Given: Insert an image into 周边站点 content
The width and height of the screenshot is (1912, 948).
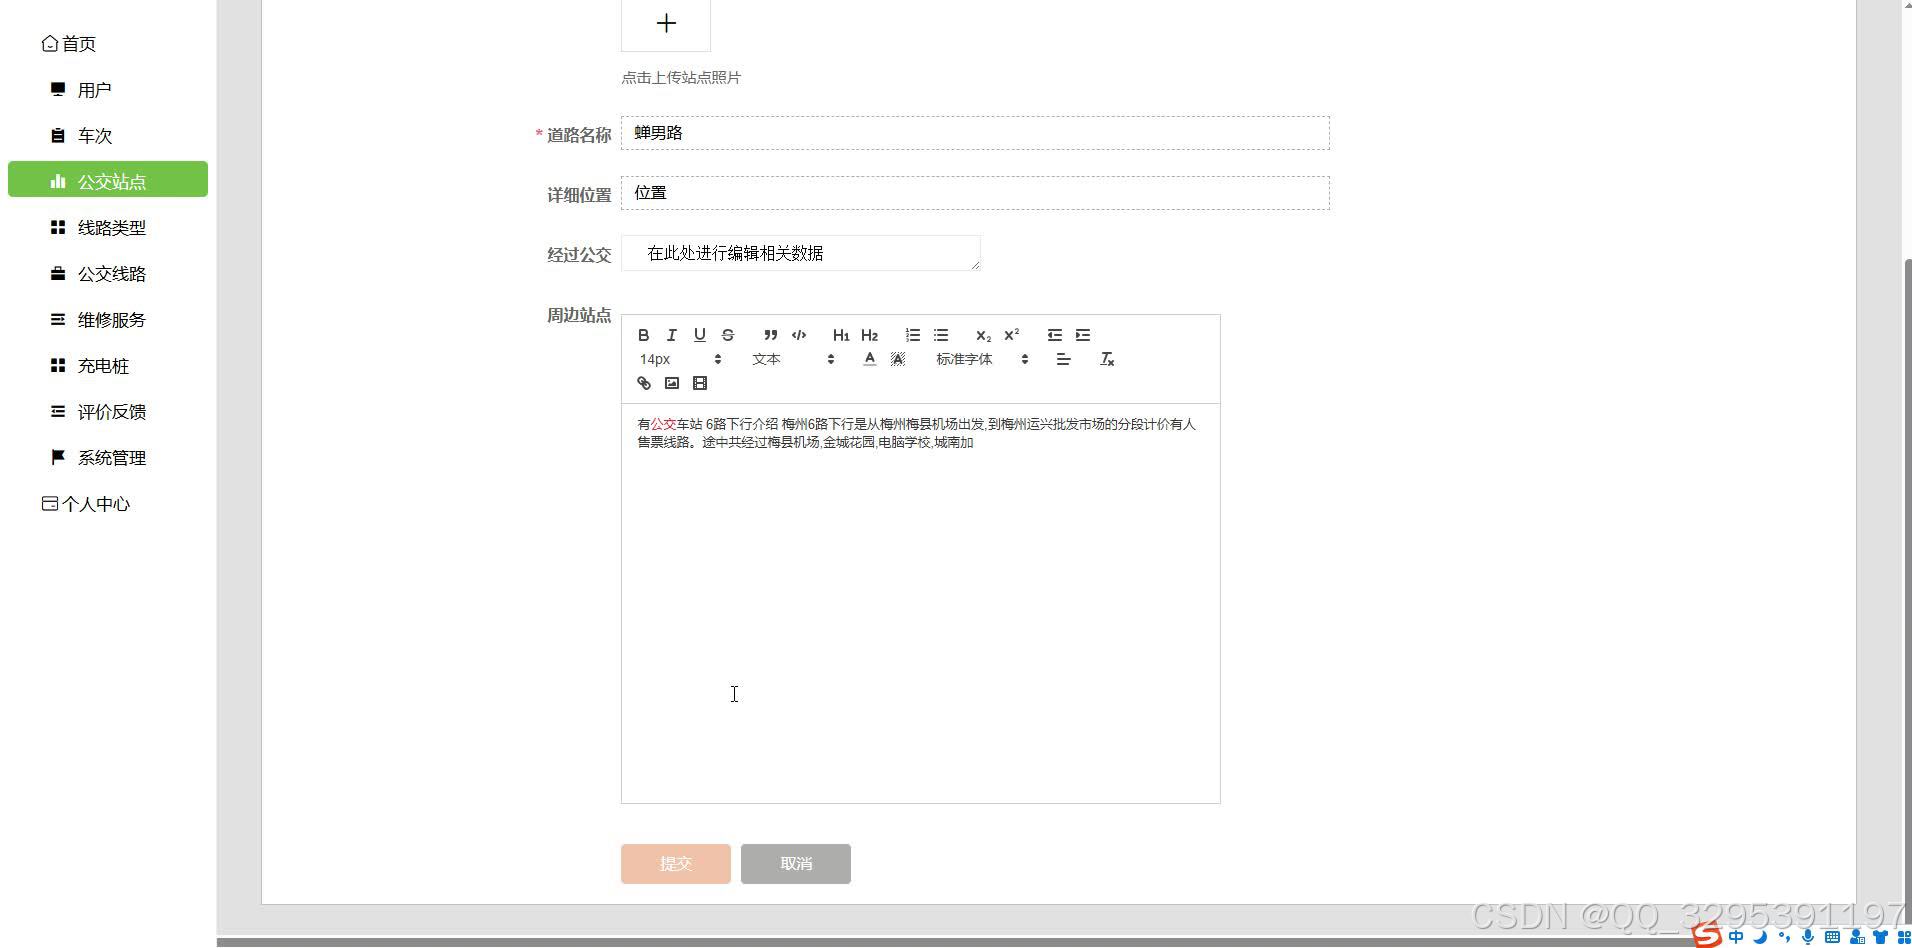Looking at the screenshot, I should pyautogui.click(x=672, y=383).
